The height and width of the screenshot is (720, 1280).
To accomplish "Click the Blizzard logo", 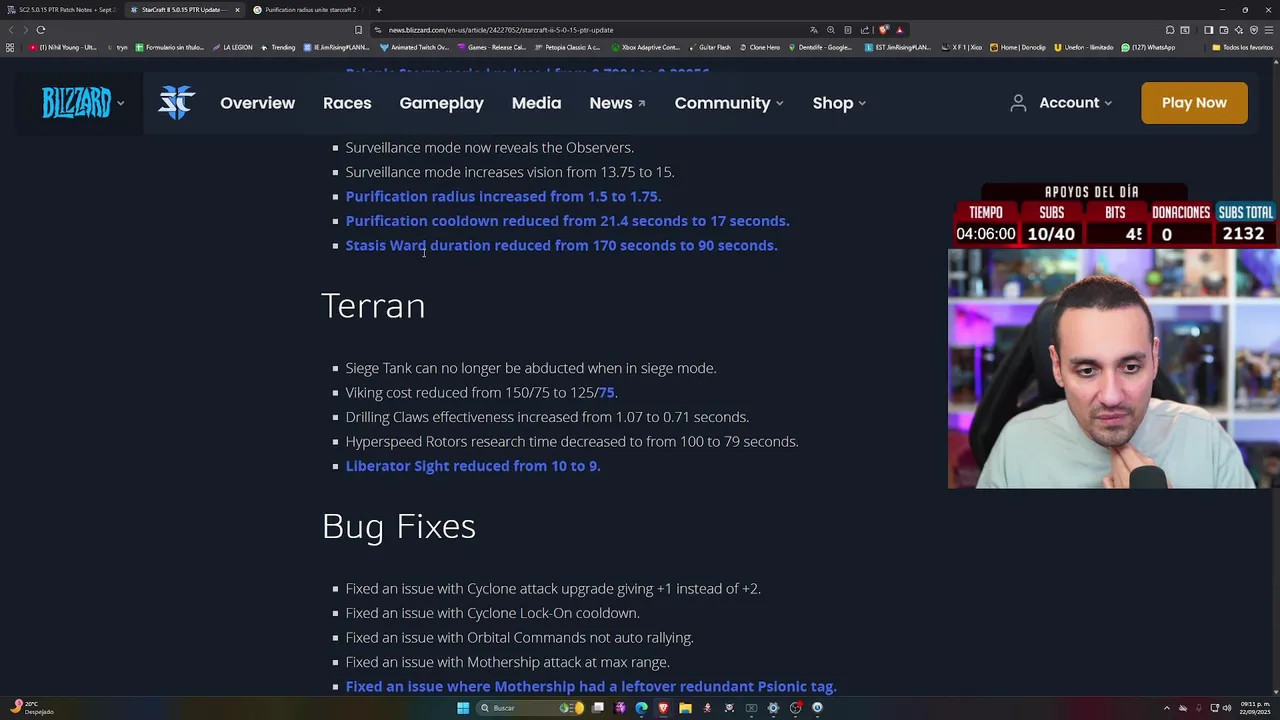I will tap(76, 103).
